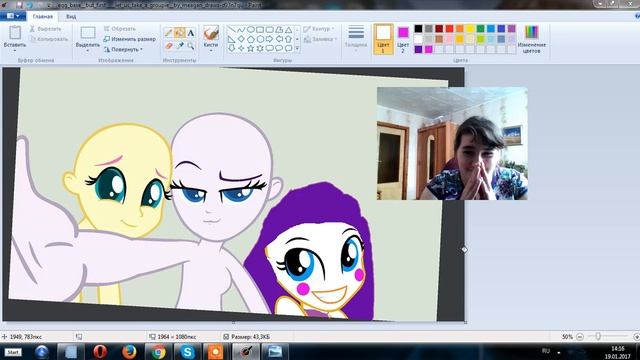Viewport: 640px width, 360px height.
Task: Open the Paint application menu button
Action: pyautogui.click(x=13, y=16)
